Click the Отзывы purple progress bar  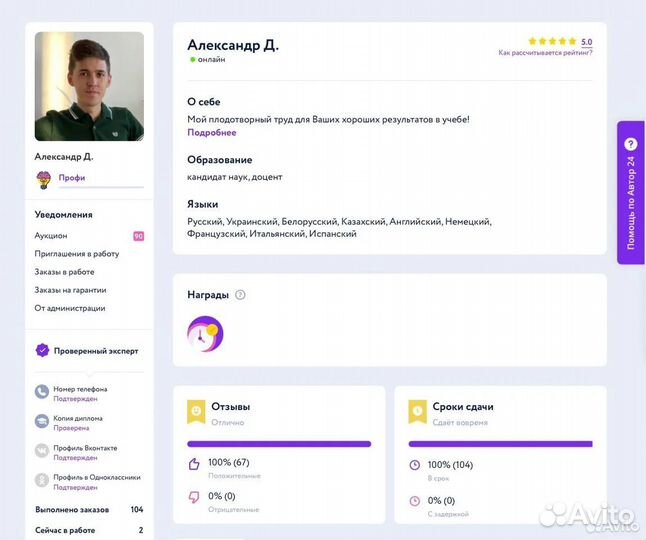click(279, 444)
